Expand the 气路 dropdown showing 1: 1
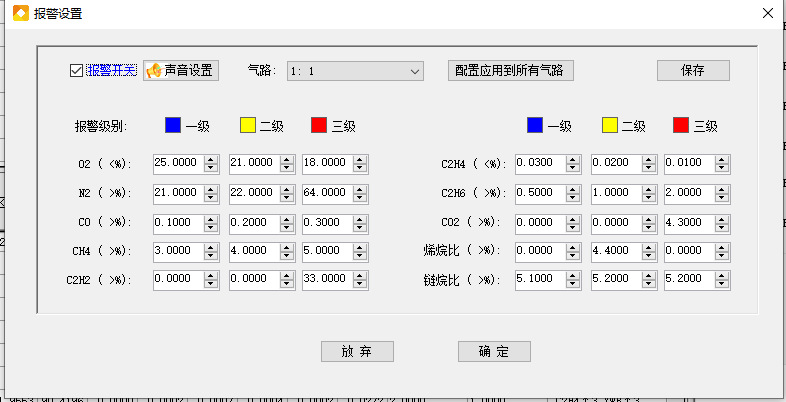Screen dimensions: 786x402 (355, 71)
